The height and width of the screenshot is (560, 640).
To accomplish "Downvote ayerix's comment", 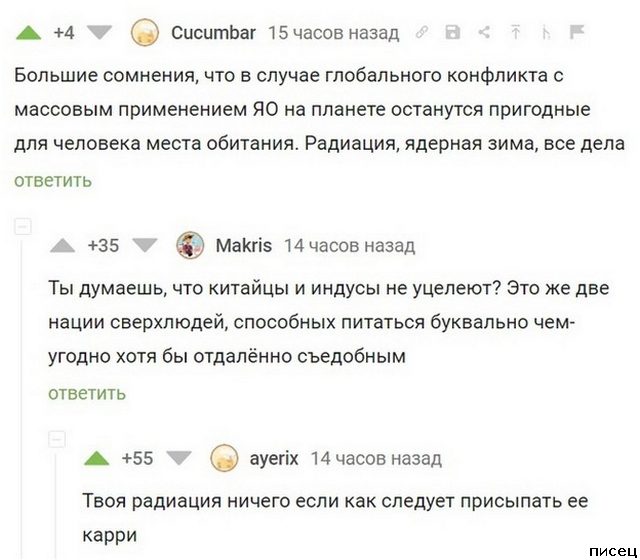I will (178, 459).
